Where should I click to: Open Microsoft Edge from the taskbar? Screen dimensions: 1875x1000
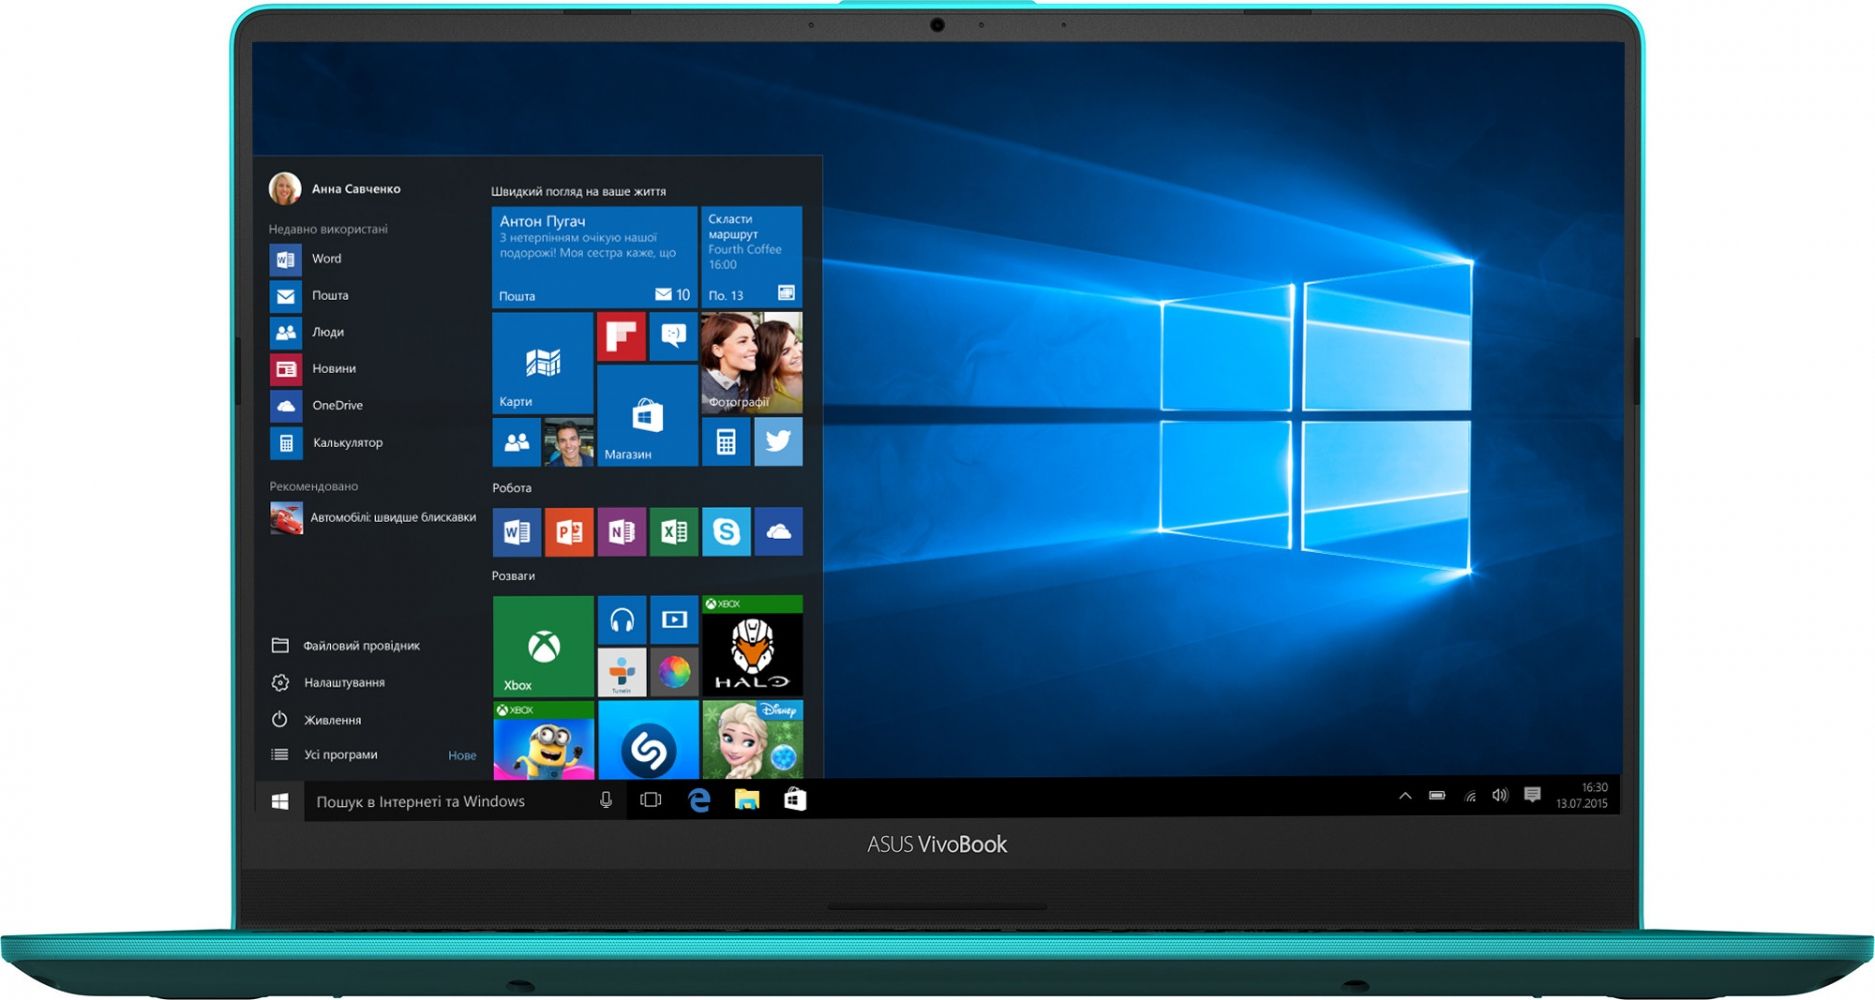pos(699,800)
